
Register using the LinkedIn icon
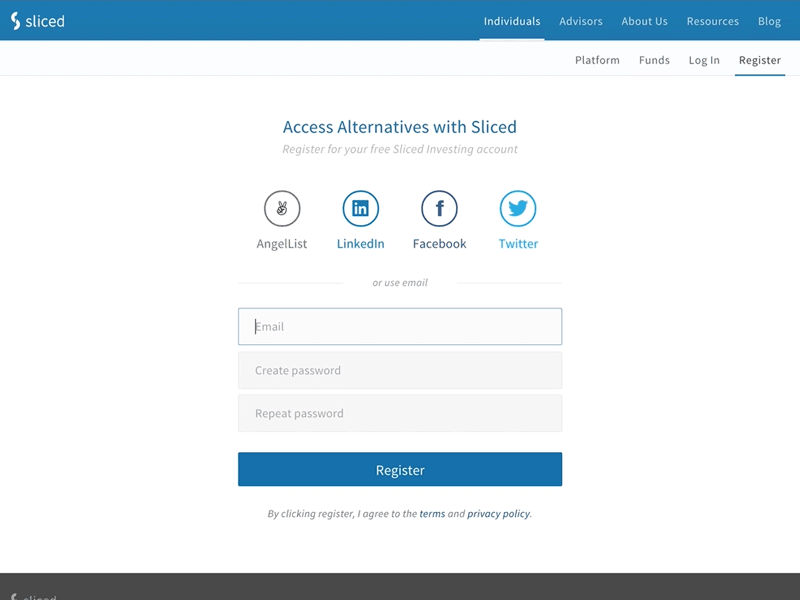click(x=360, y=210)
